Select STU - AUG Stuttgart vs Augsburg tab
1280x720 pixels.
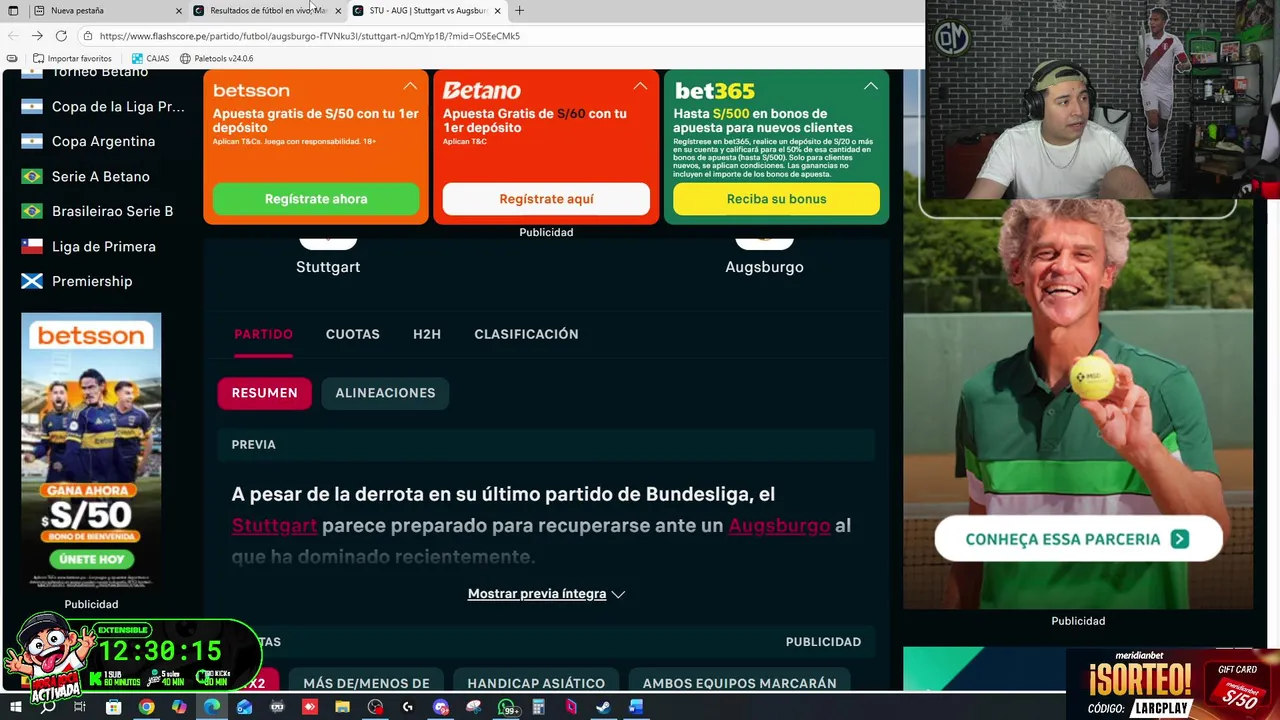427,11
